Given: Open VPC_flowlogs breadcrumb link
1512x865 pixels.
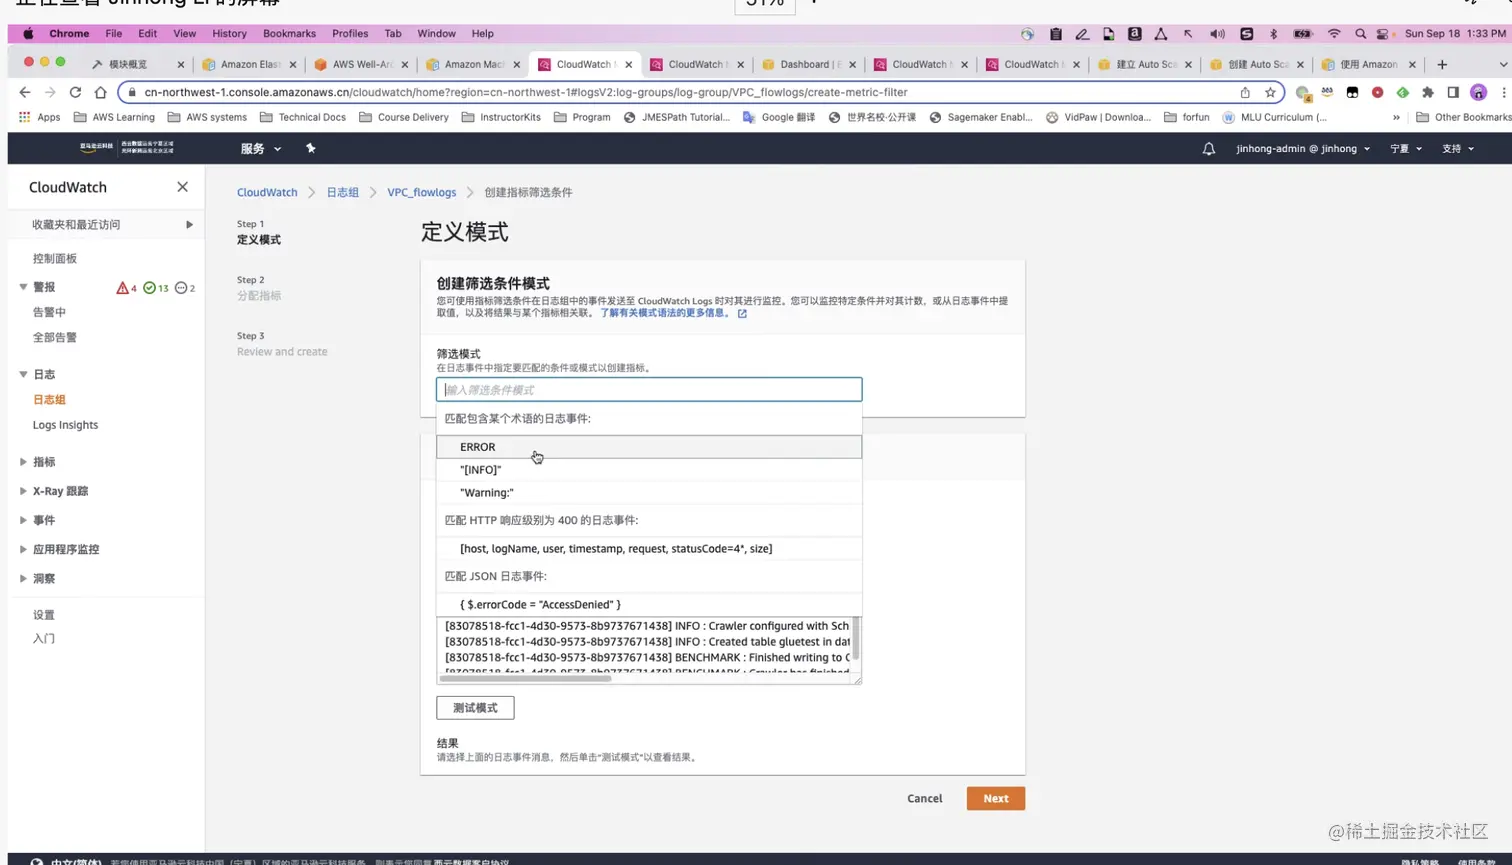Looking at the screenshot, I should click(422, 193).
